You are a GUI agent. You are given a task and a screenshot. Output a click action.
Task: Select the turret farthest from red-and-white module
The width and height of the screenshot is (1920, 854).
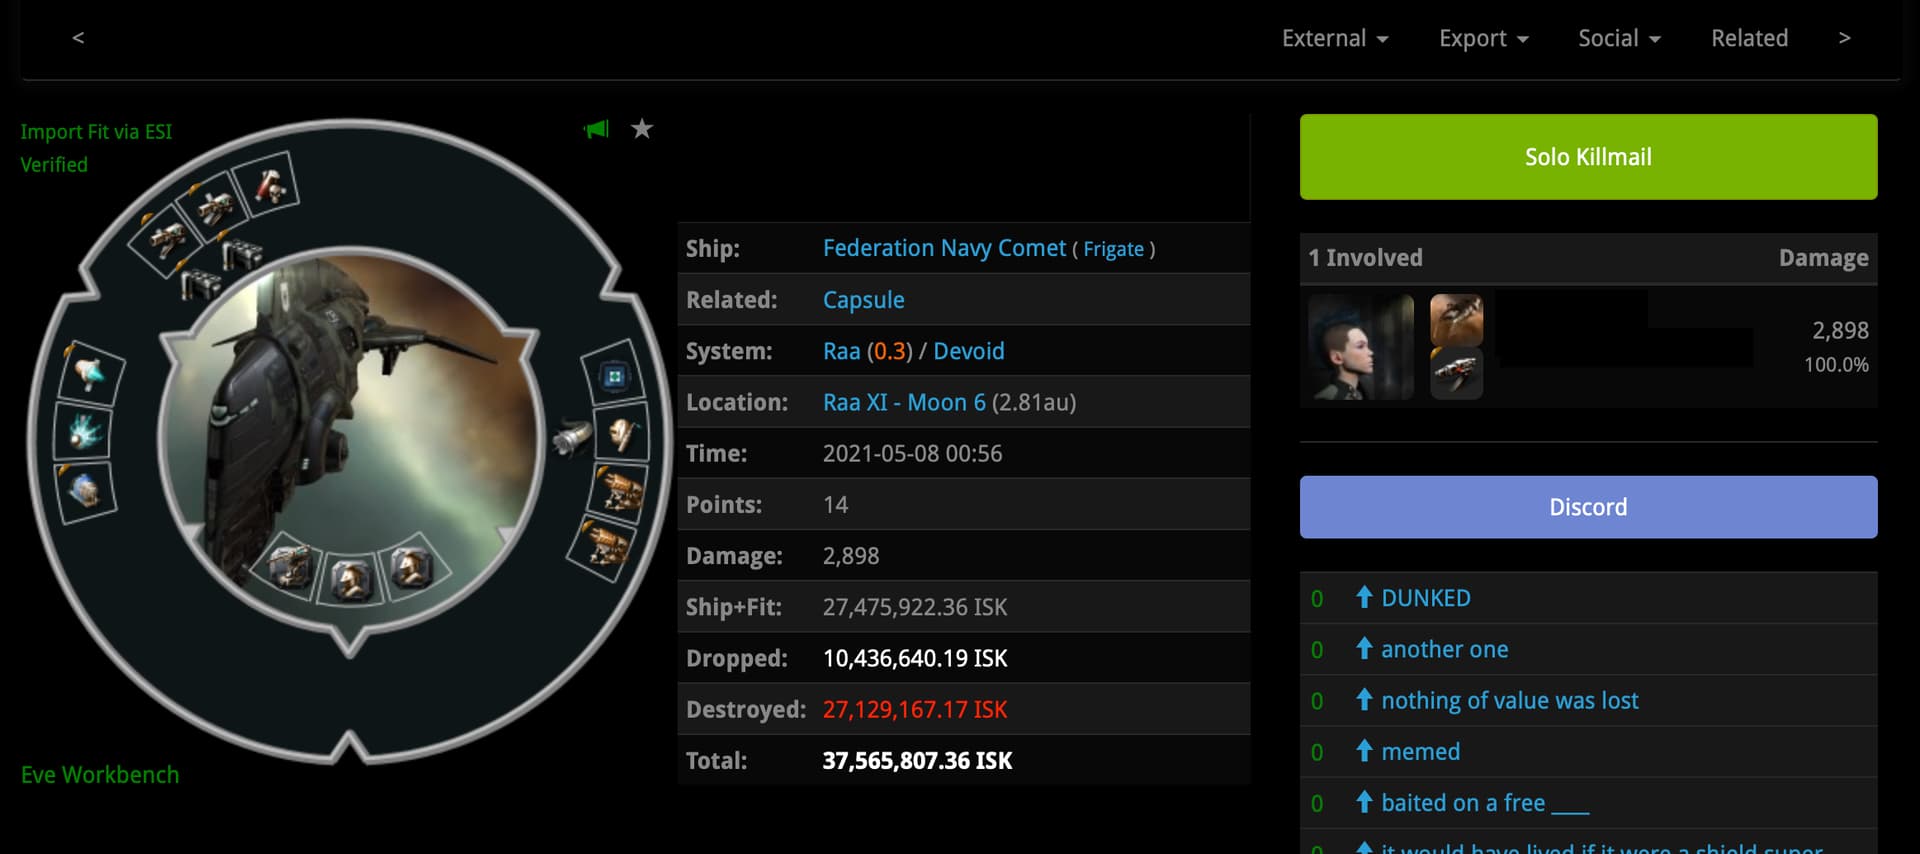pyautogui.click(x=166, y=241)
